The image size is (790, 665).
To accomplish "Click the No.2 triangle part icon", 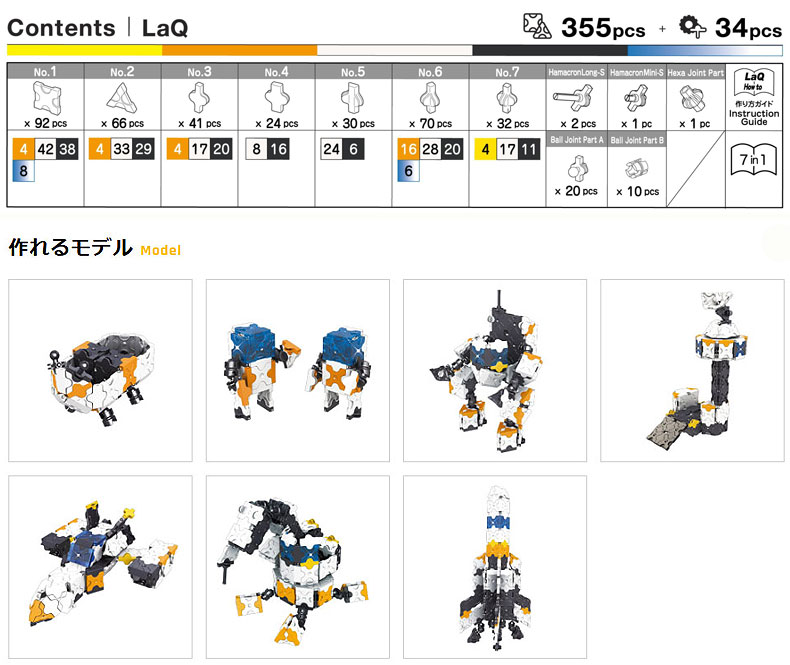I will (x=122, y=97).
